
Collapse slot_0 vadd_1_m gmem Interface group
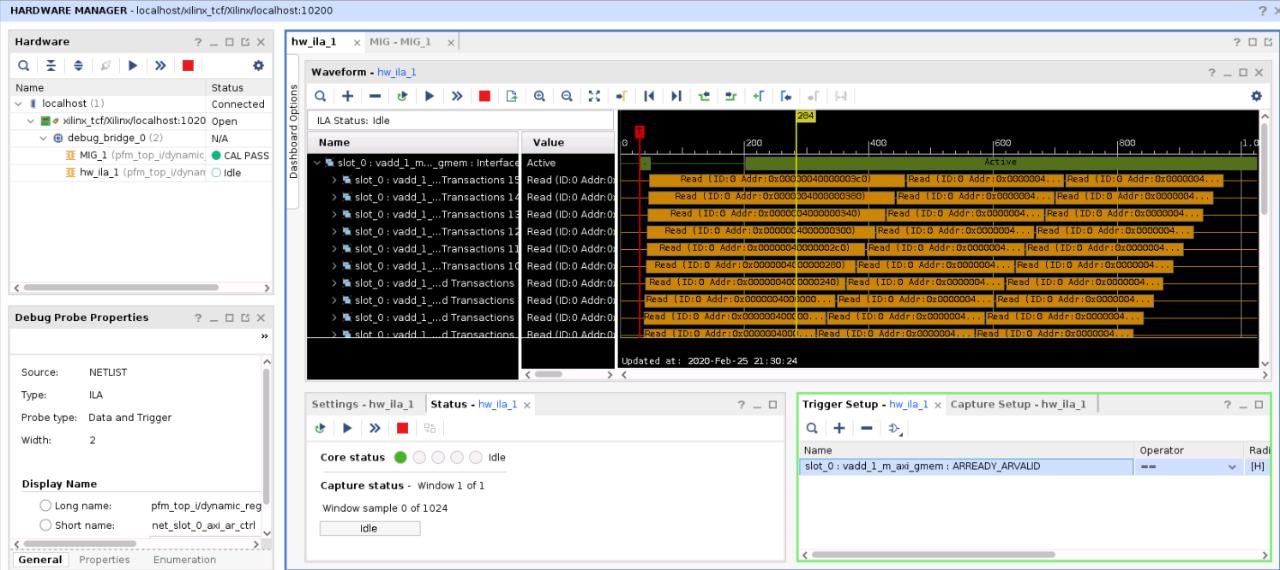pyautogui.click(x=318, y=163)
